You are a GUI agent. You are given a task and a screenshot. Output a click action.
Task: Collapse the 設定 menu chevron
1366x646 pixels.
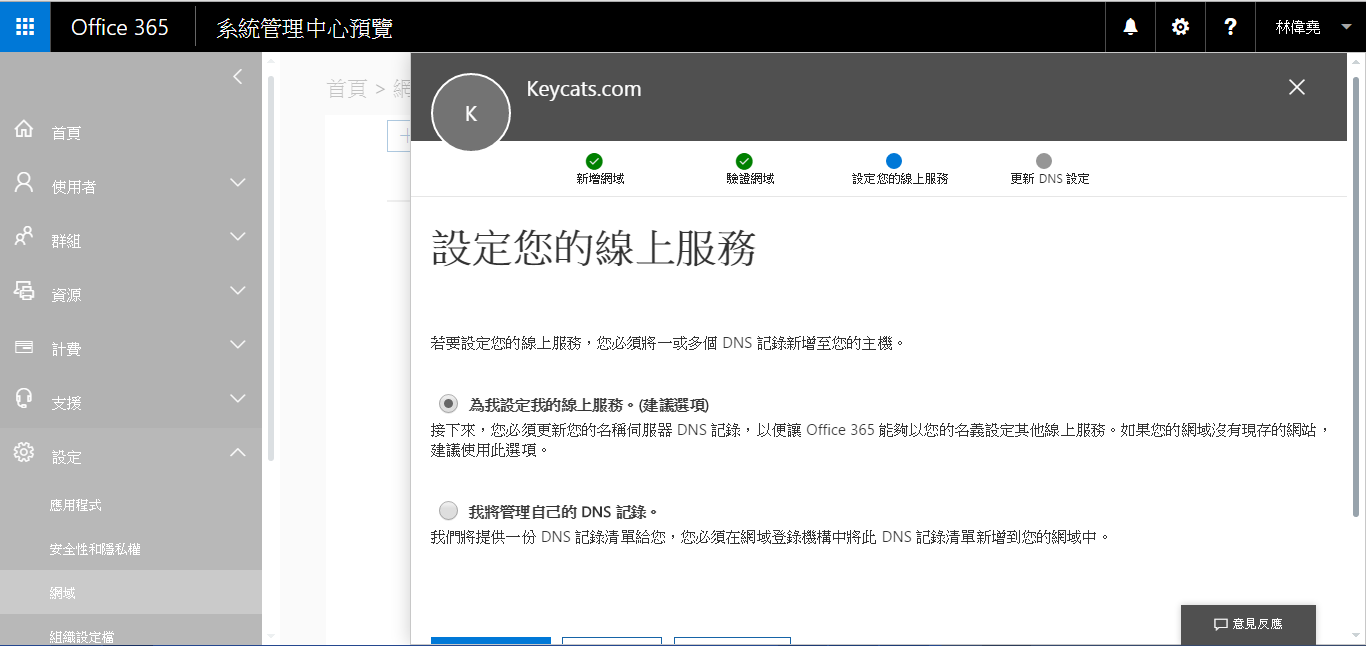[x=237, y=453]
